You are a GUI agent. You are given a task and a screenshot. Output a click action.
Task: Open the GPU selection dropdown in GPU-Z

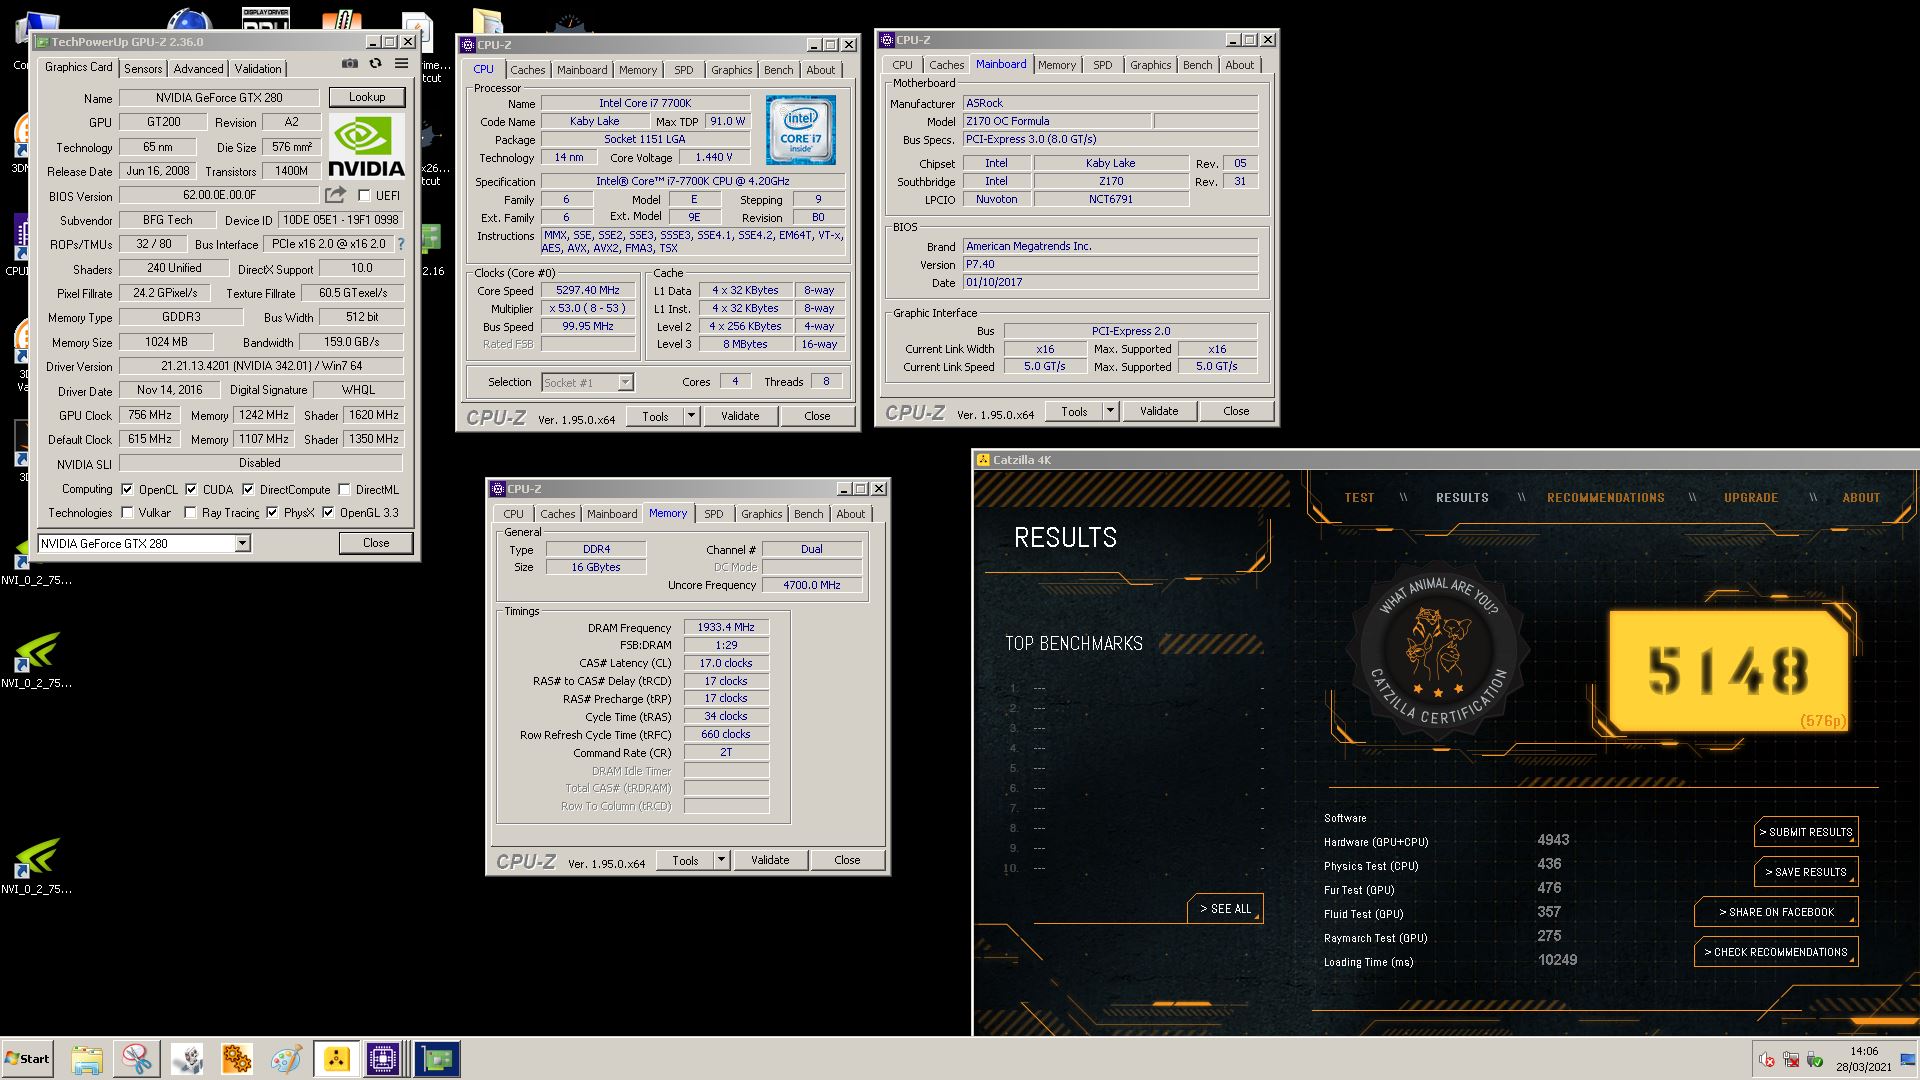click(242, 544)
